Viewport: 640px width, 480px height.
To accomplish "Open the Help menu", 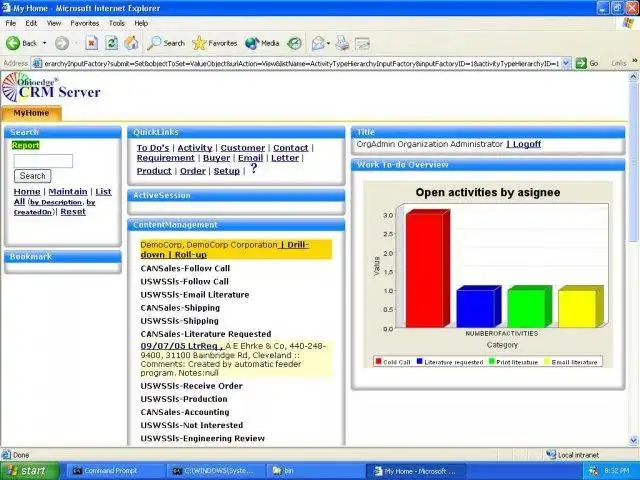I will (141, 23).
